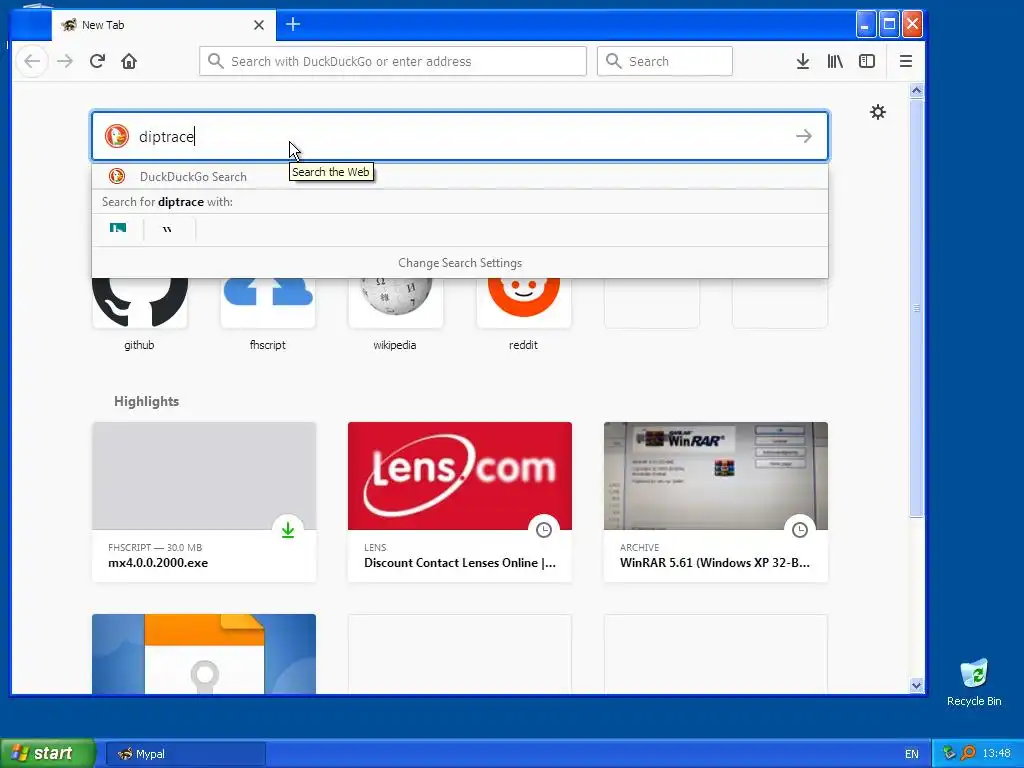Screen dimensions: 1024x768
Task: Open a new tab with plus button
Action: [293, 25]
